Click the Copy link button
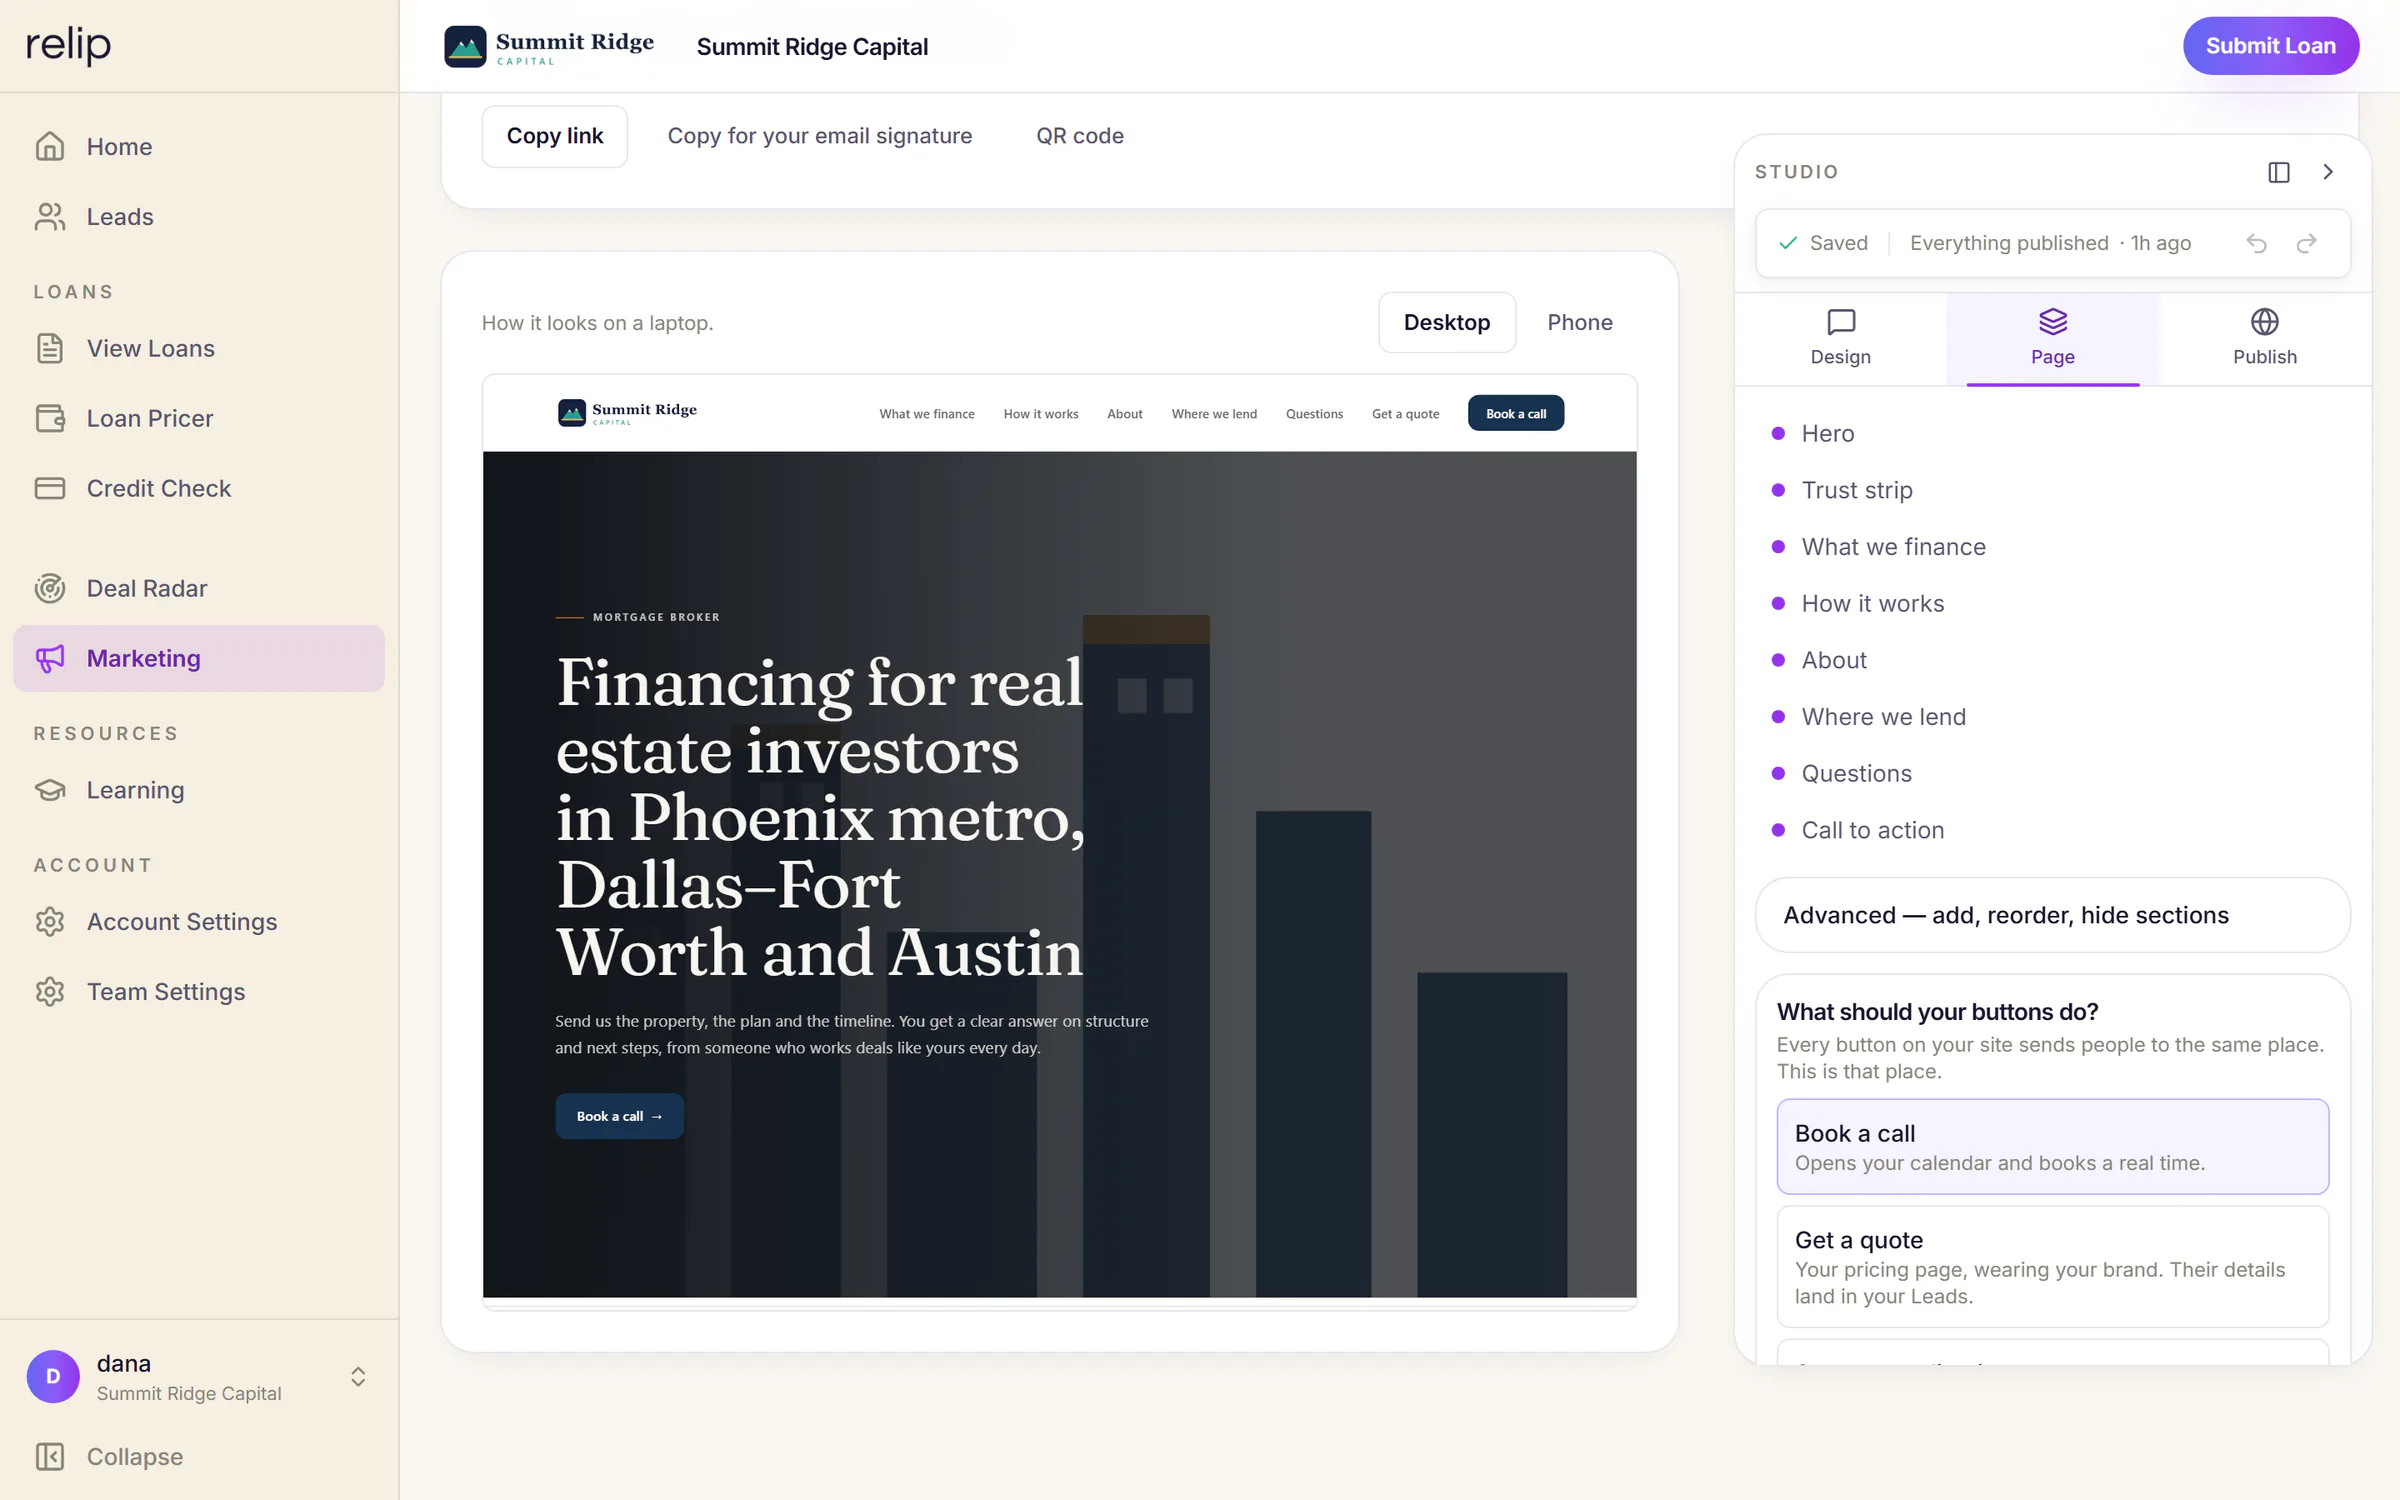The image size is (2400, 1500). (555, 136)
